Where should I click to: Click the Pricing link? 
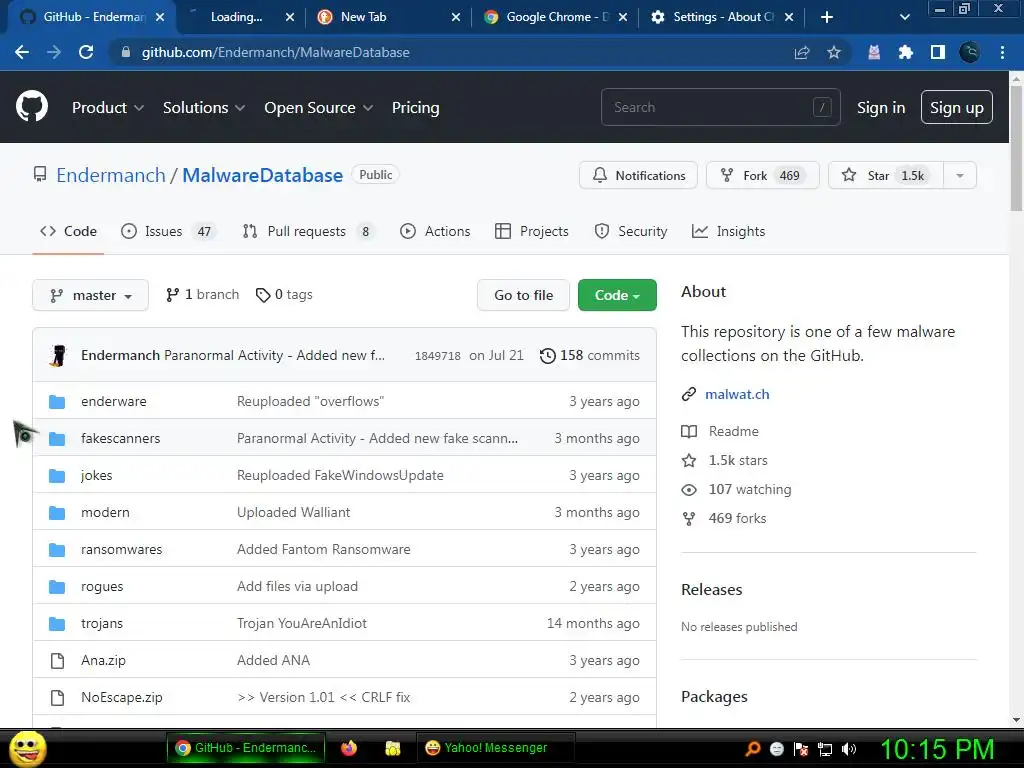[415, 108]
